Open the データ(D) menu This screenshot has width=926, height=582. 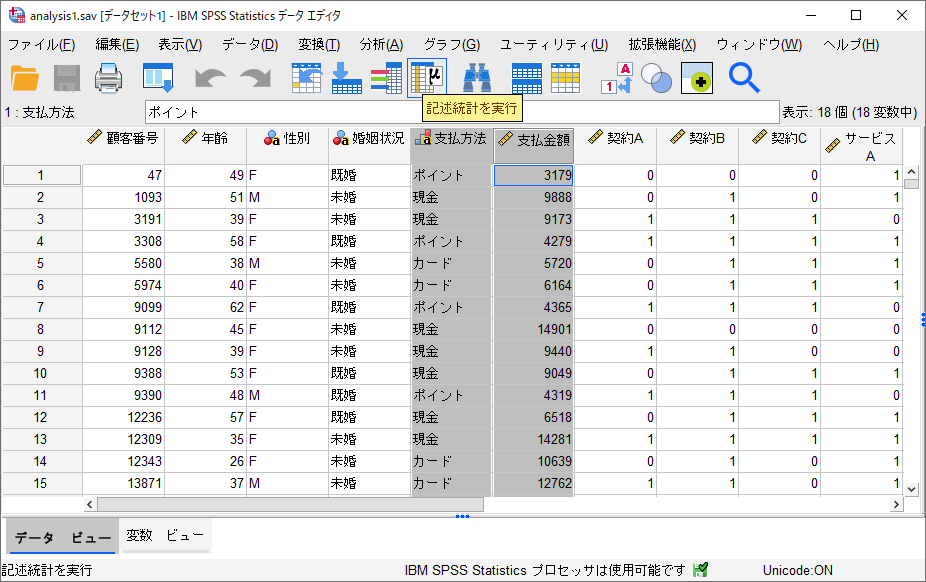coord(250,45)
